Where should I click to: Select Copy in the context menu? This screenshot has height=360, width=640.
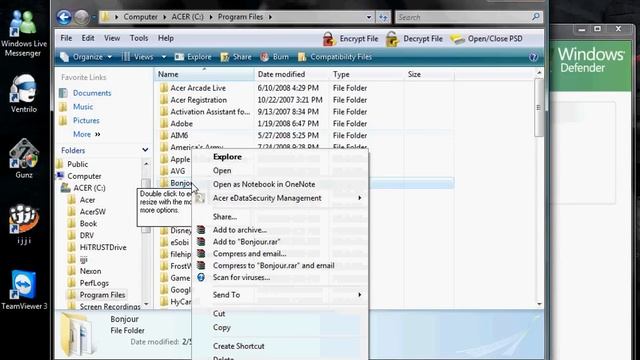click(222, 327)
